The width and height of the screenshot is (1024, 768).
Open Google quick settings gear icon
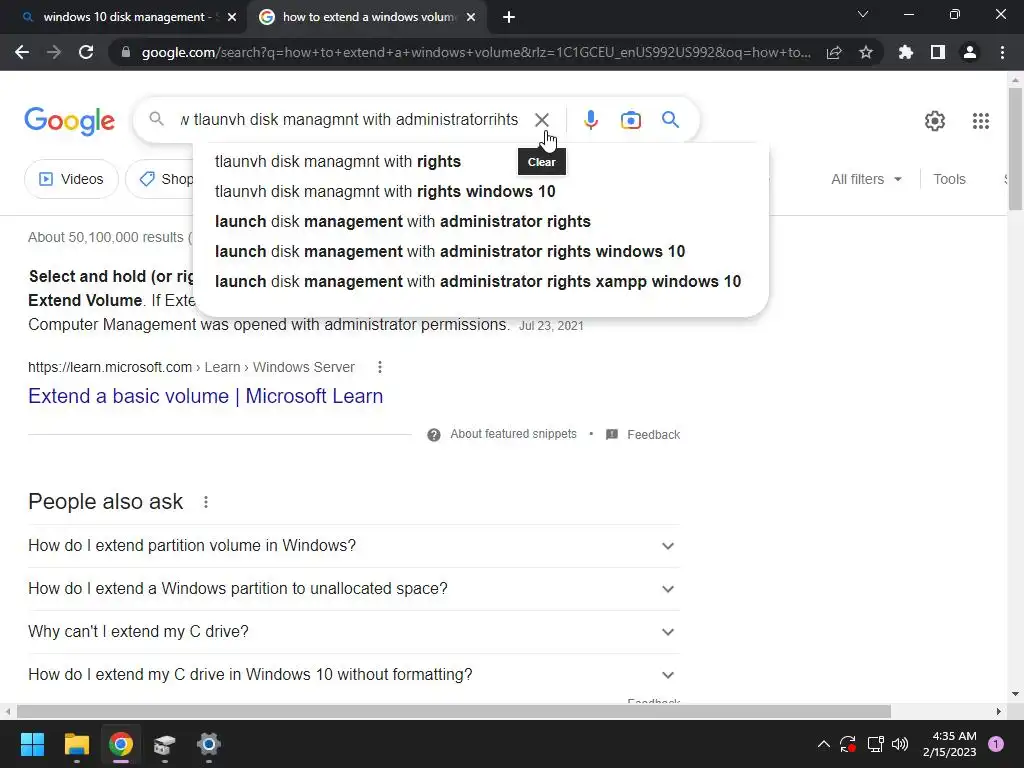click(x=935, y=121)
